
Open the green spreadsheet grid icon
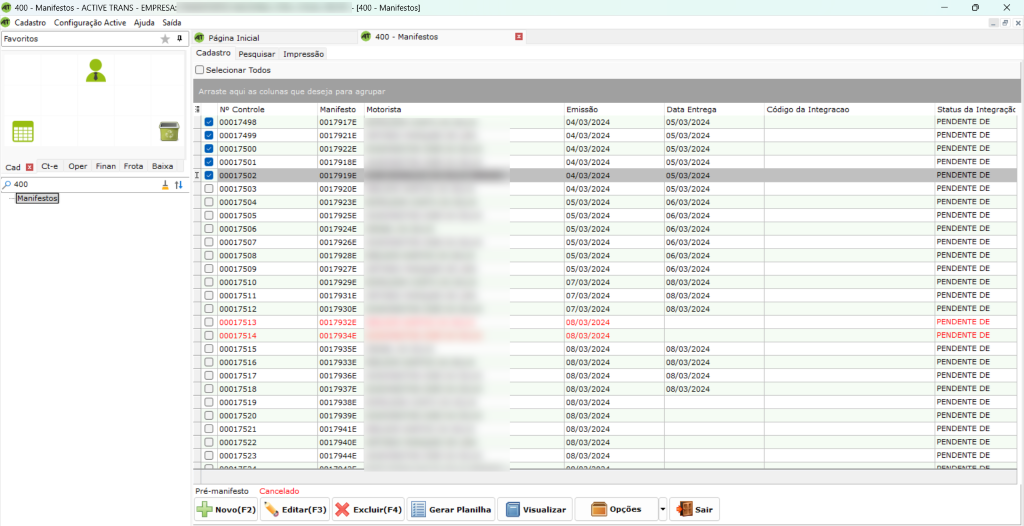[23, 131]
